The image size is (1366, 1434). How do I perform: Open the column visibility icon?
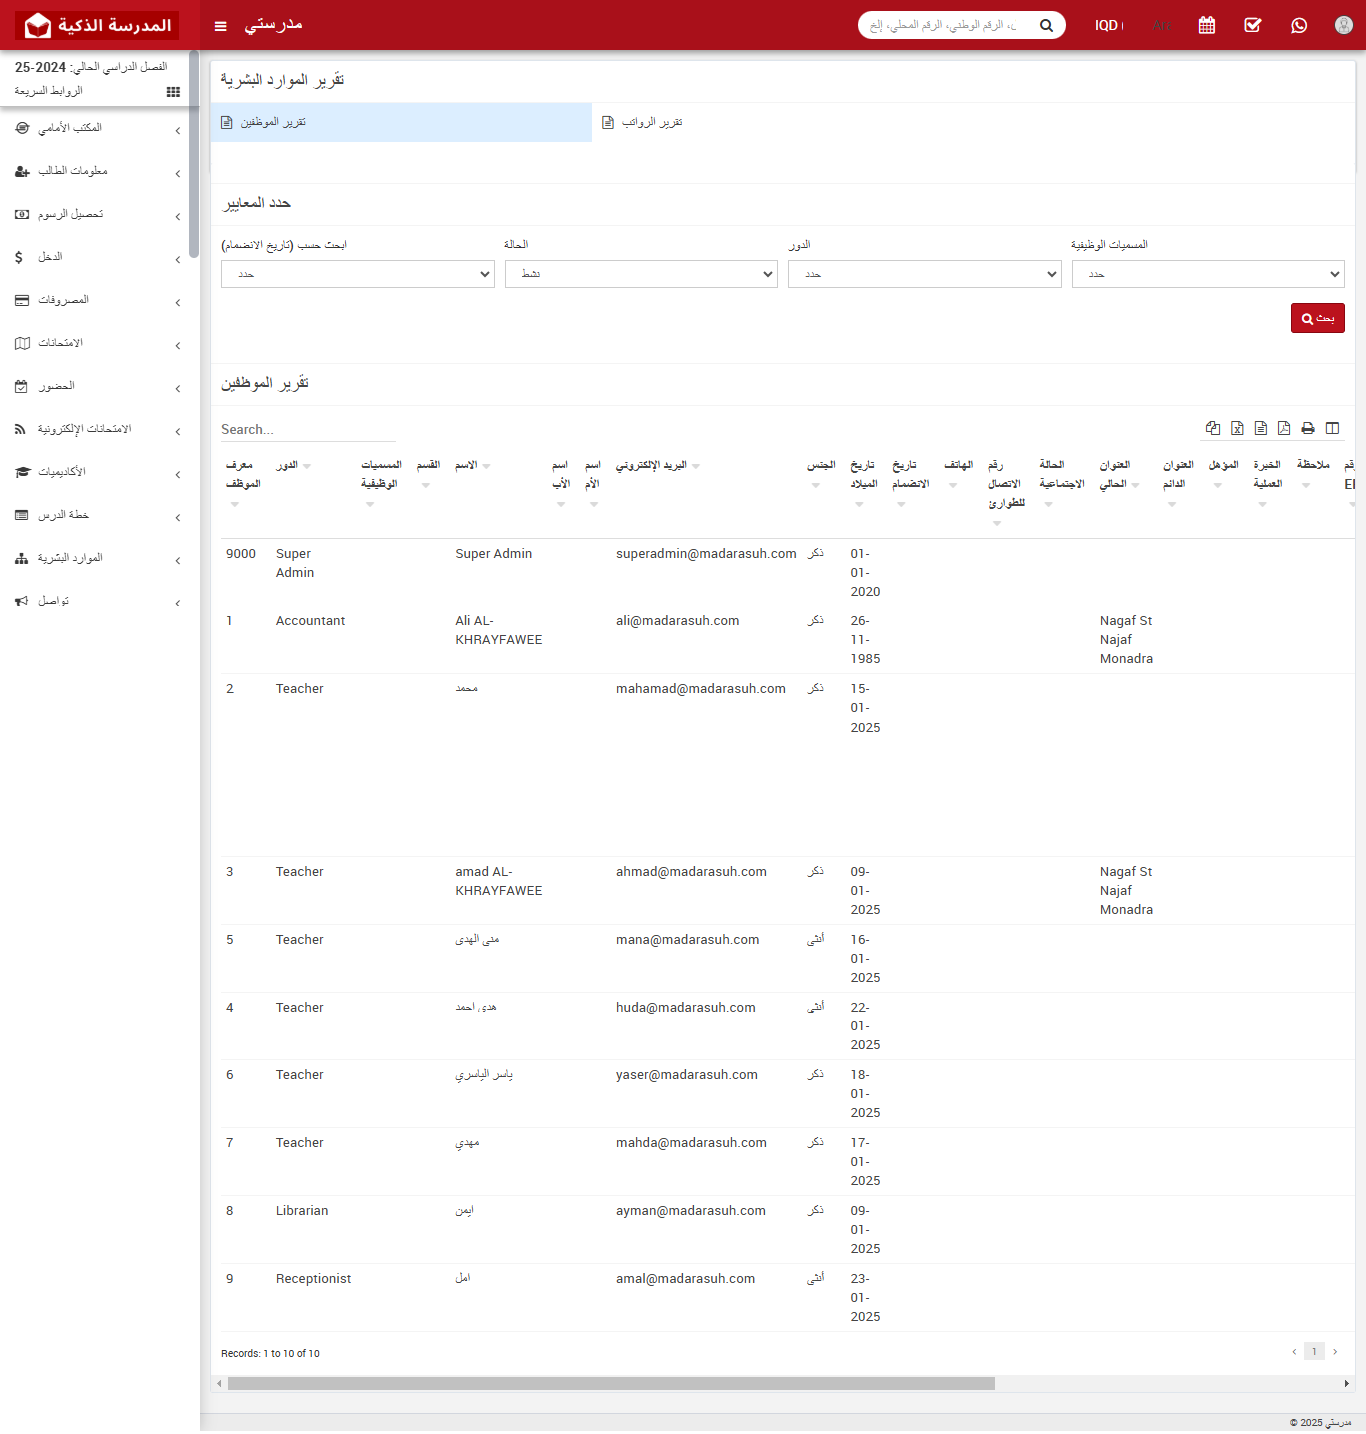(1332, 428)
